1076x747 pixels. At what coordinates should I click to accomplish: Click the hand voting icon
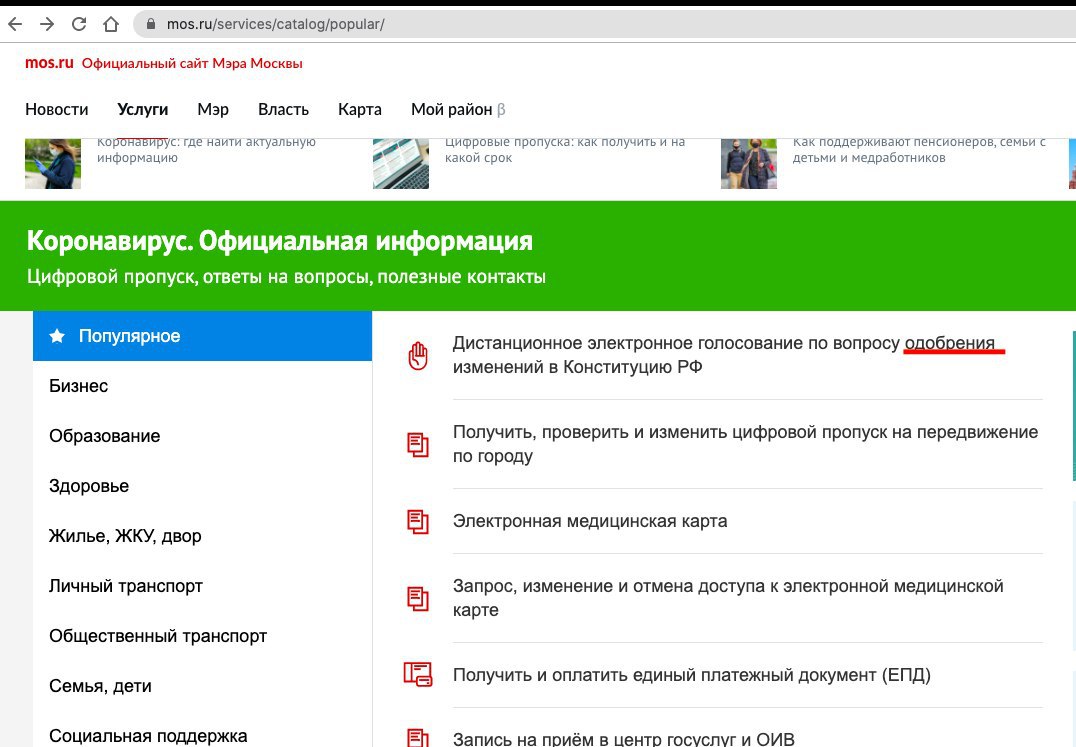coord(418,355)
